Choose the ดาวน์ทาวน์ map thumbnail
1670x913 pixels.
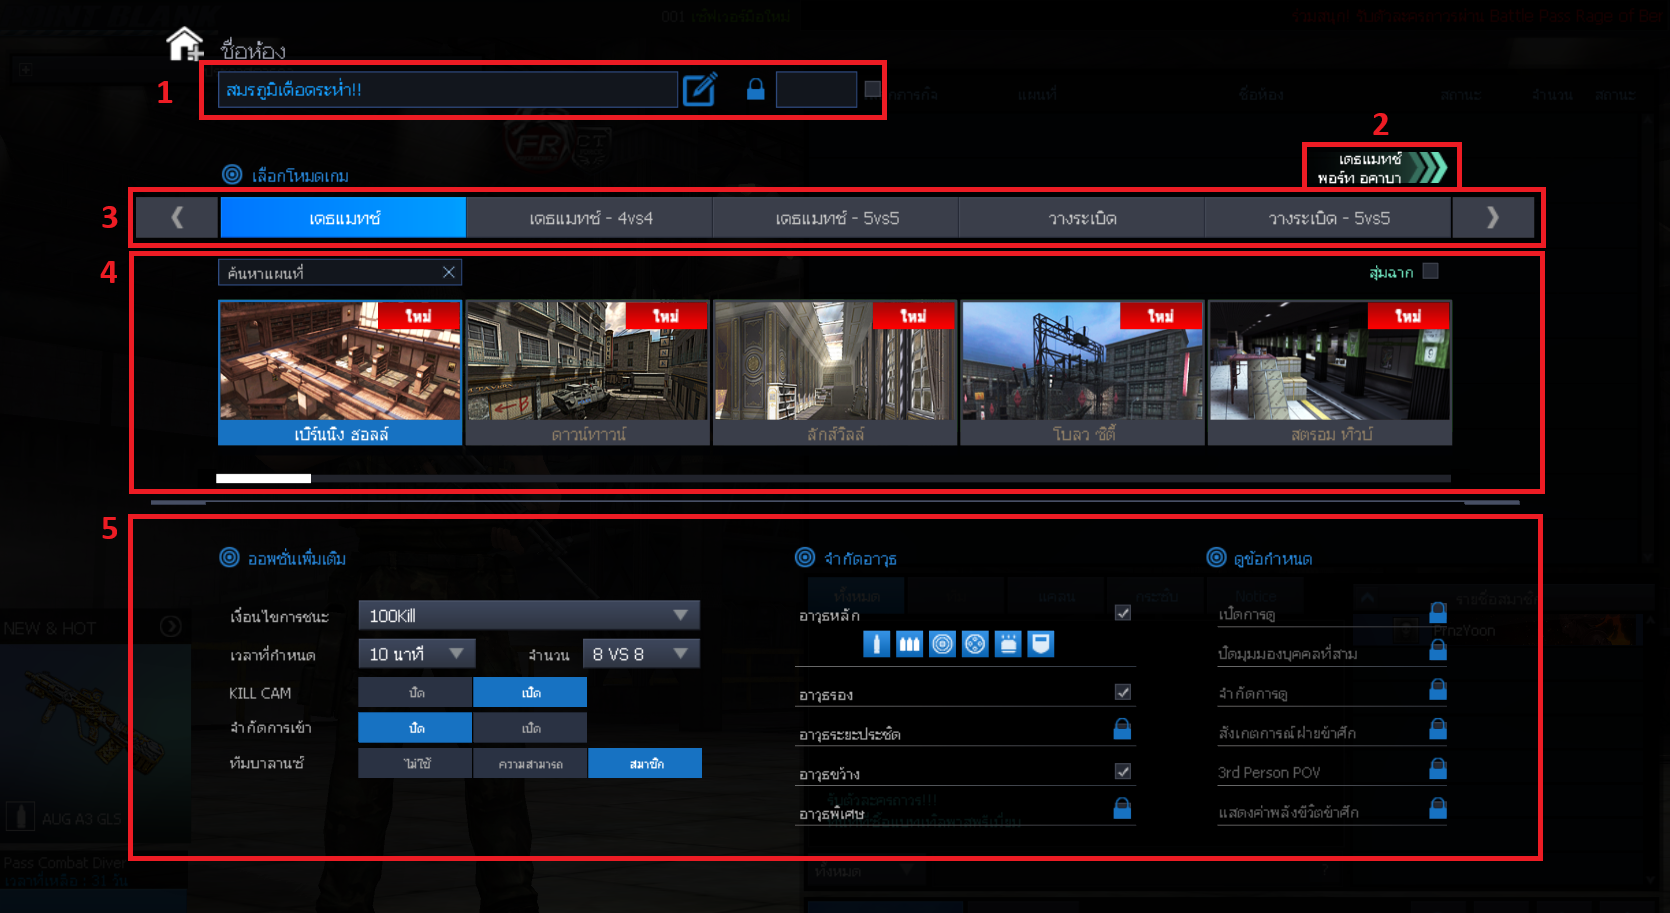pos(588,372)
